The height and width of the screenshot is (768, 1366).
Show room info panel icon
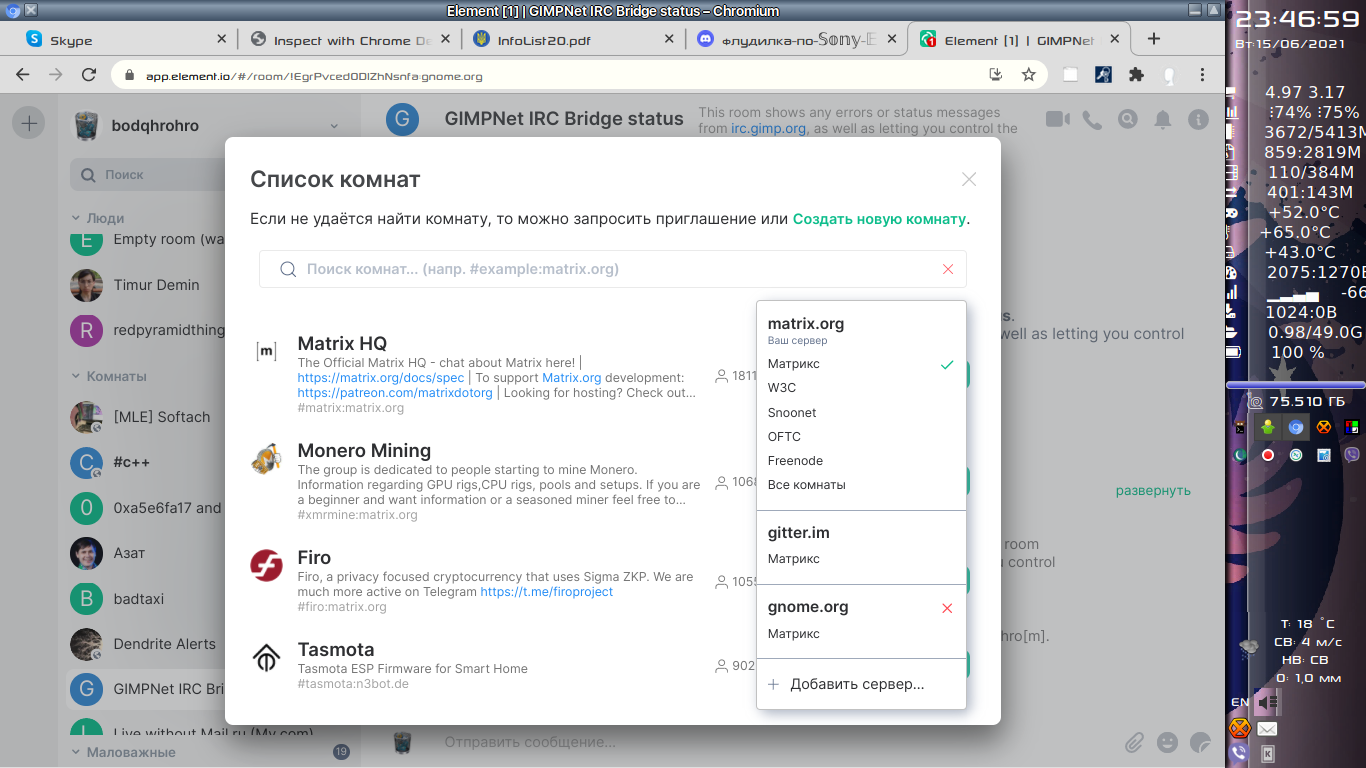[x=1198, y=120]
